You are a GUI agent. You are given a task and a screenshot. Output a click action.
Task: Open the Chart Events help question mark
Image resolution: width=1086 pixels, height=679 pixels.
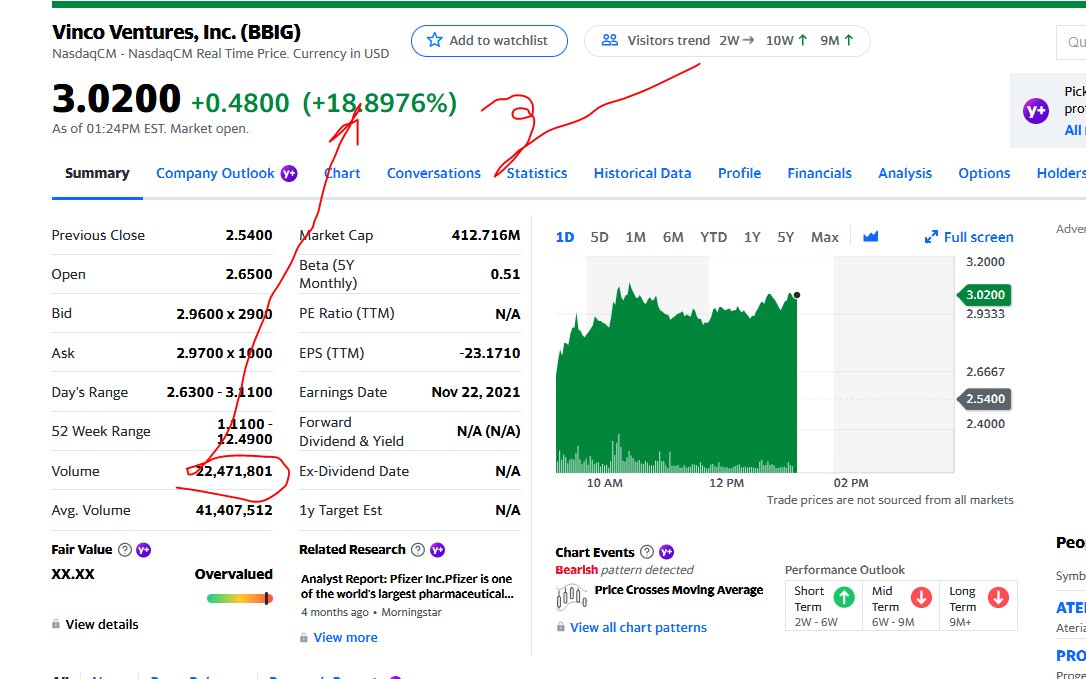(646, 552)
